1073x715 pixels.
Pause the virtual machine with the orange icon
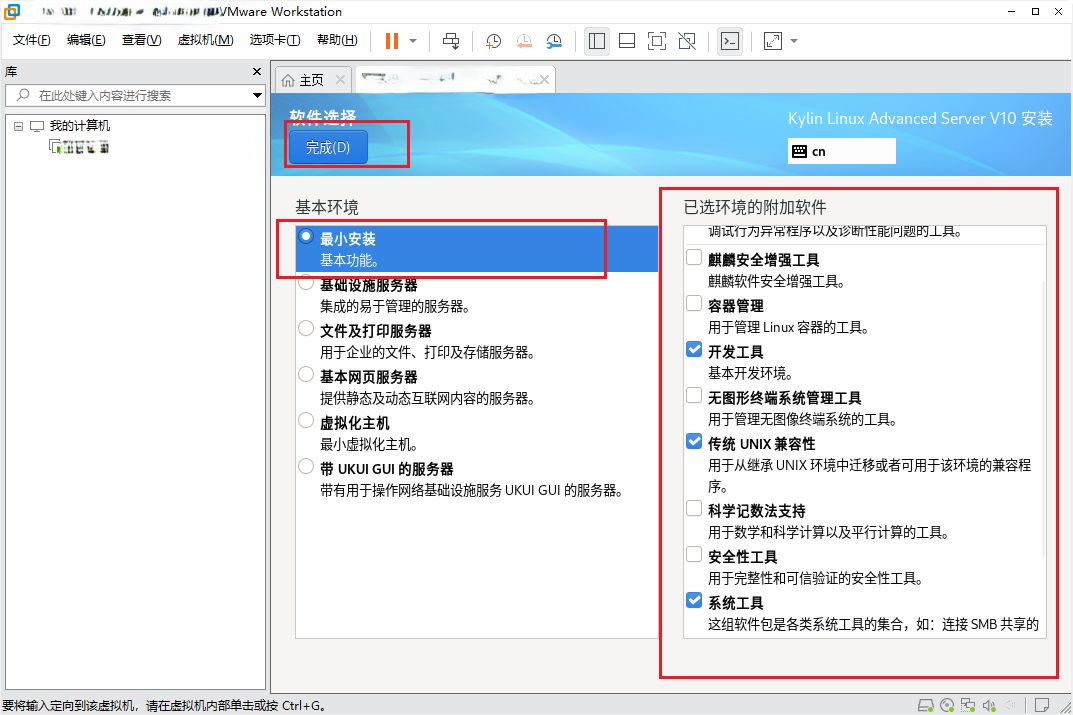(x=391, y=41)
